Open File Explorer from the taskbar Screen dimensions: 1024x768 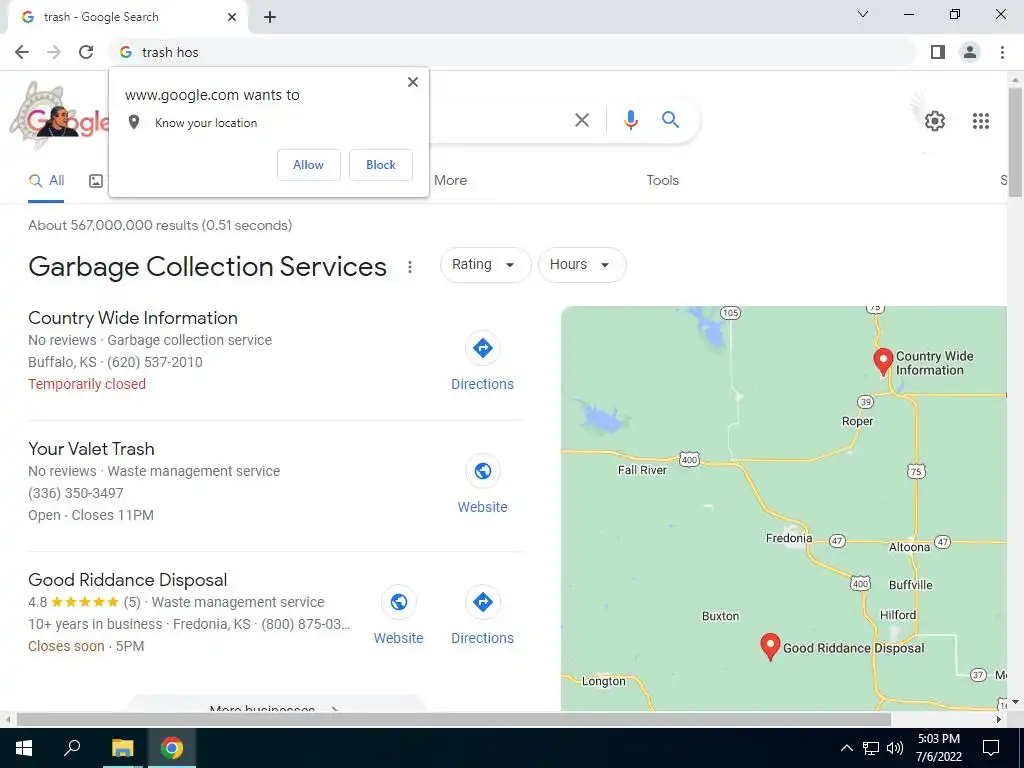(122, 748)
